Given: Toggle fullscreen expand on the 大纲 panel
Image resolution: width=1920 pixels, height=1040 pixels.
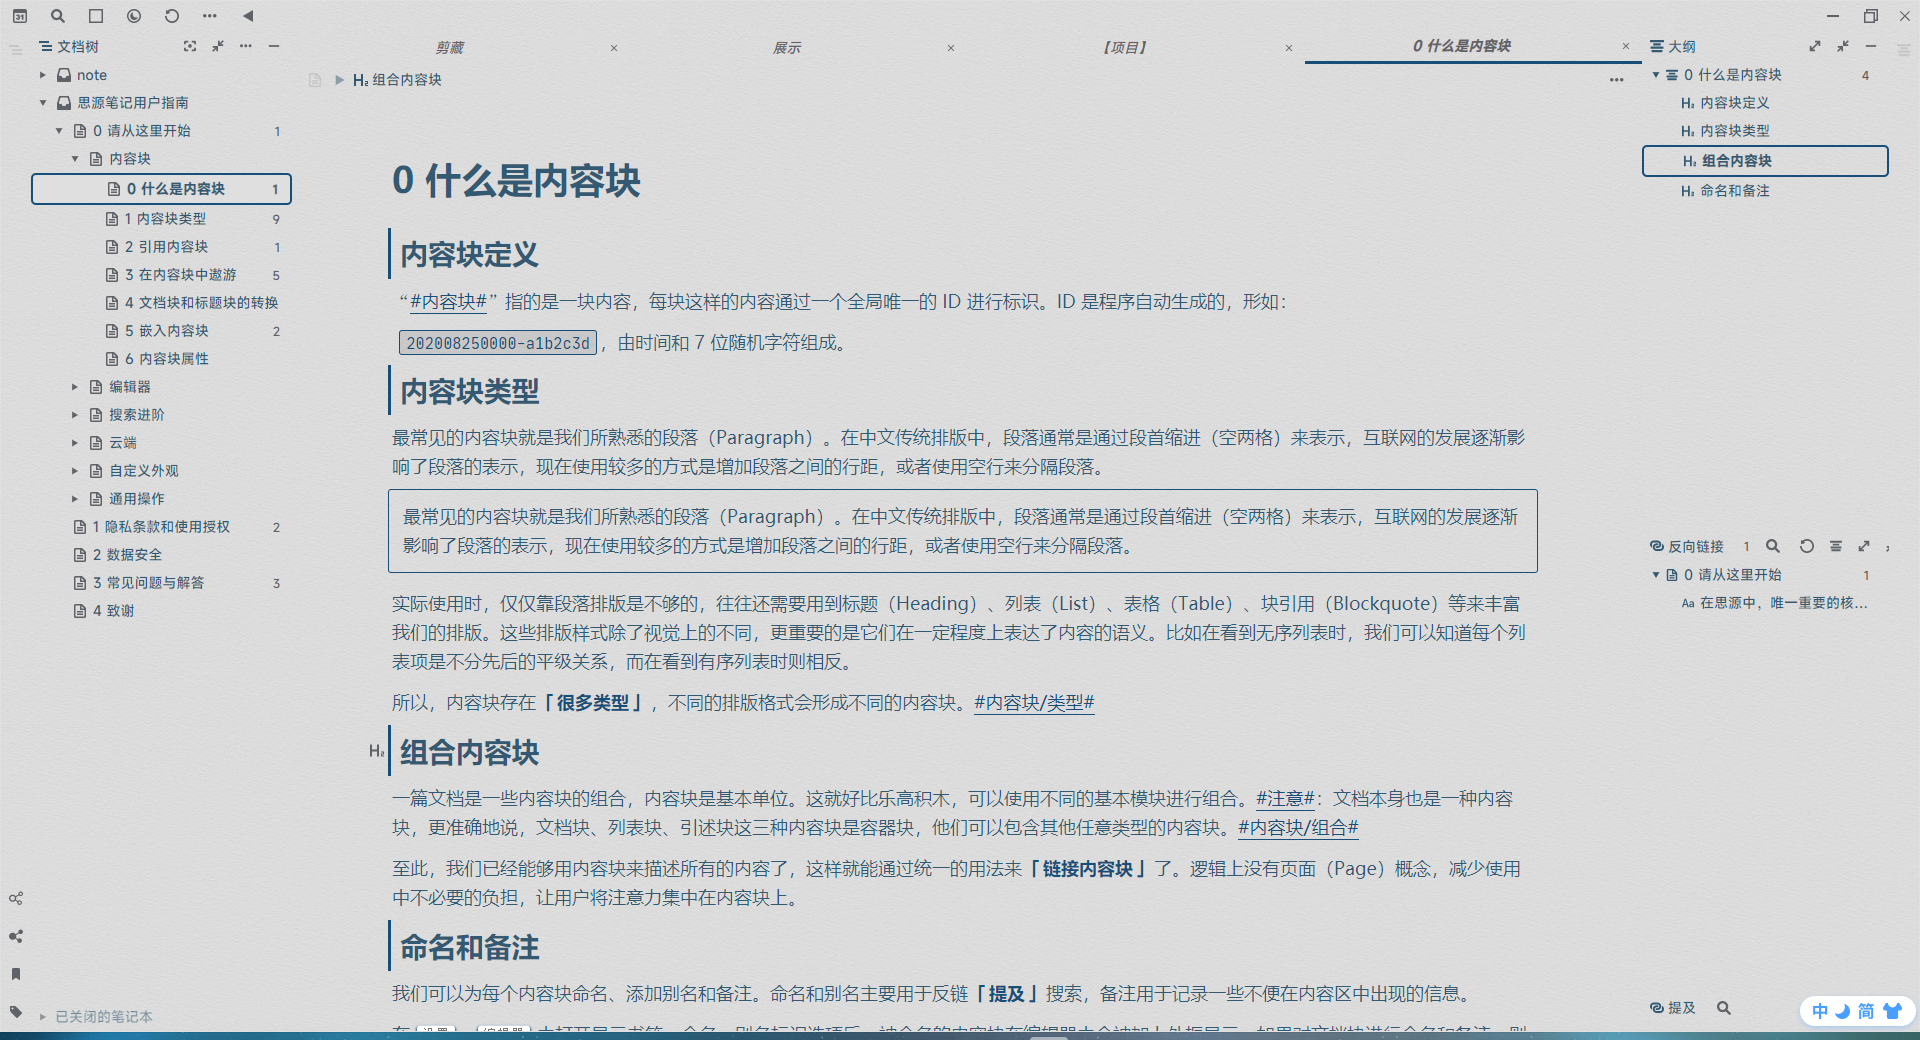Looking at the screenshot, I should pyautogui.click(x=1815, y=46).
